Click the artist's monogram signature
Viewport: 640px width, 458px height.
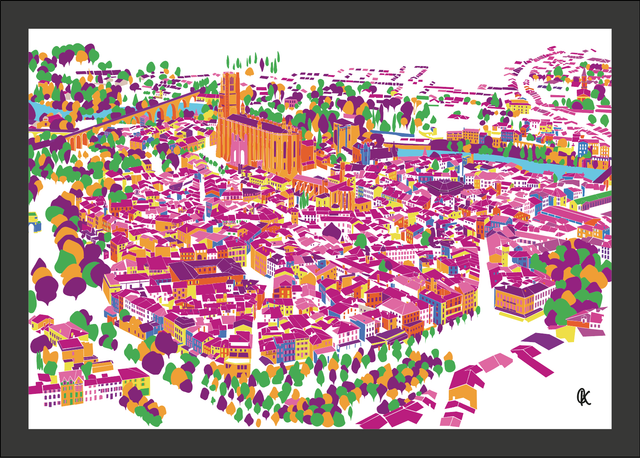(x=582, y=397)
